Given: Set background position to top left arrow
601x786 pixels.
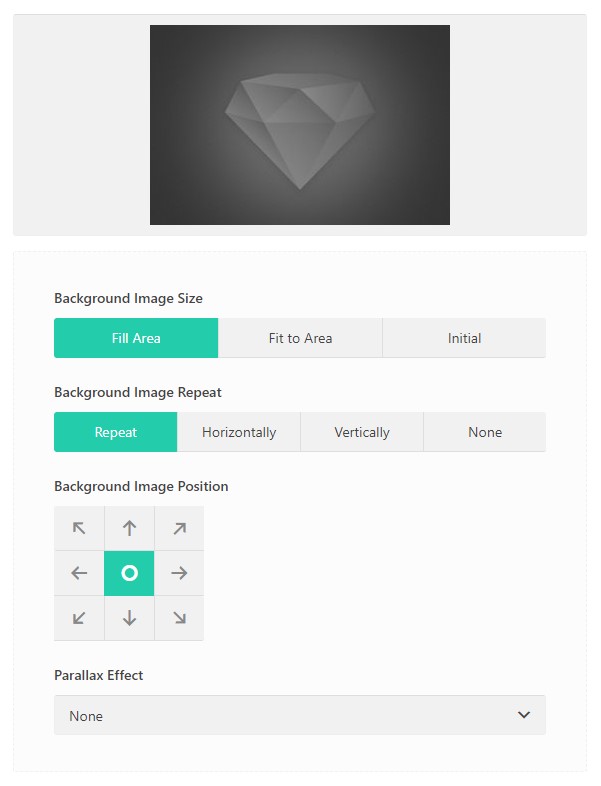Looking at the screenshot, I should point(79,528).
